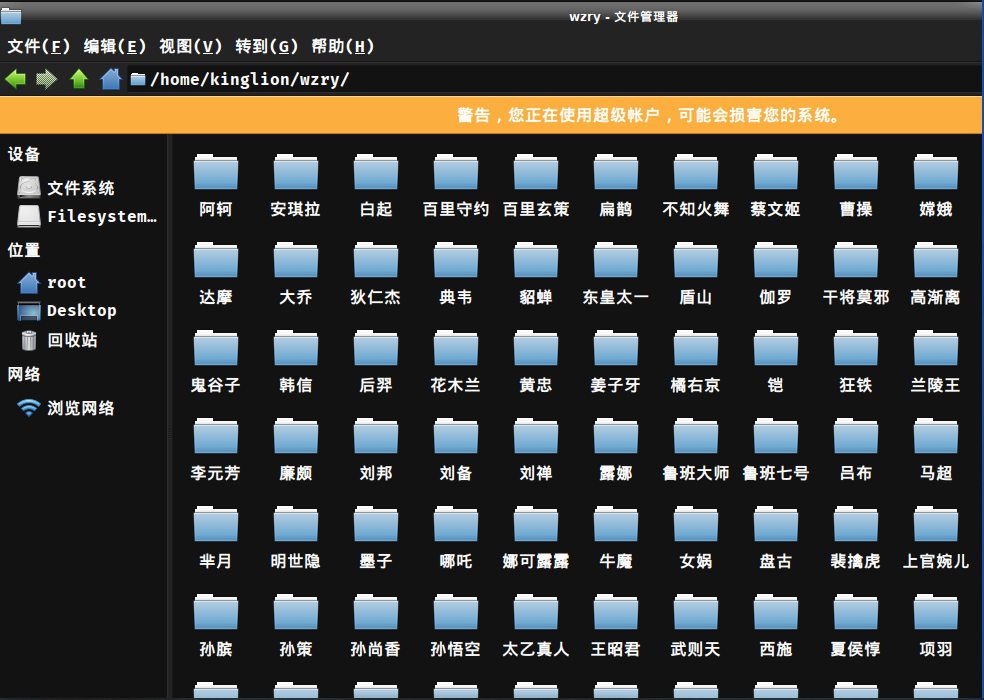Go back with the green left arrow
The image size is (984, 700).
coord(16,79)
